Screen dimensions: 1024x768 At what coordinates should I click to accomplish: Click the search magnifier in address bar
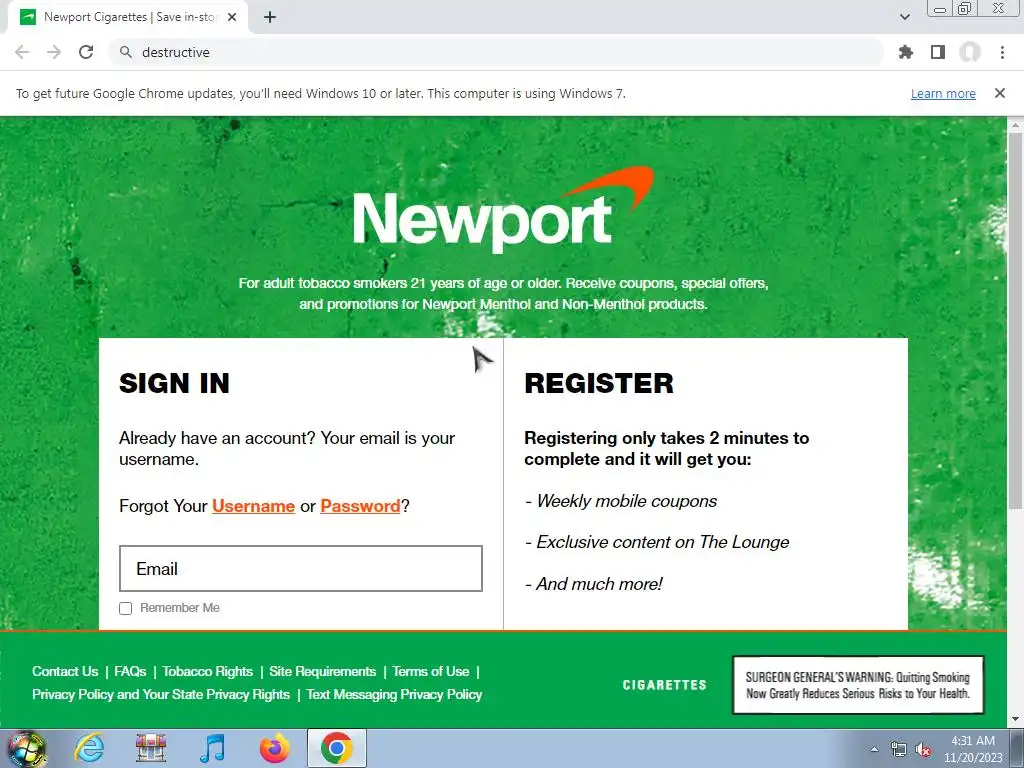coord(125,52)
